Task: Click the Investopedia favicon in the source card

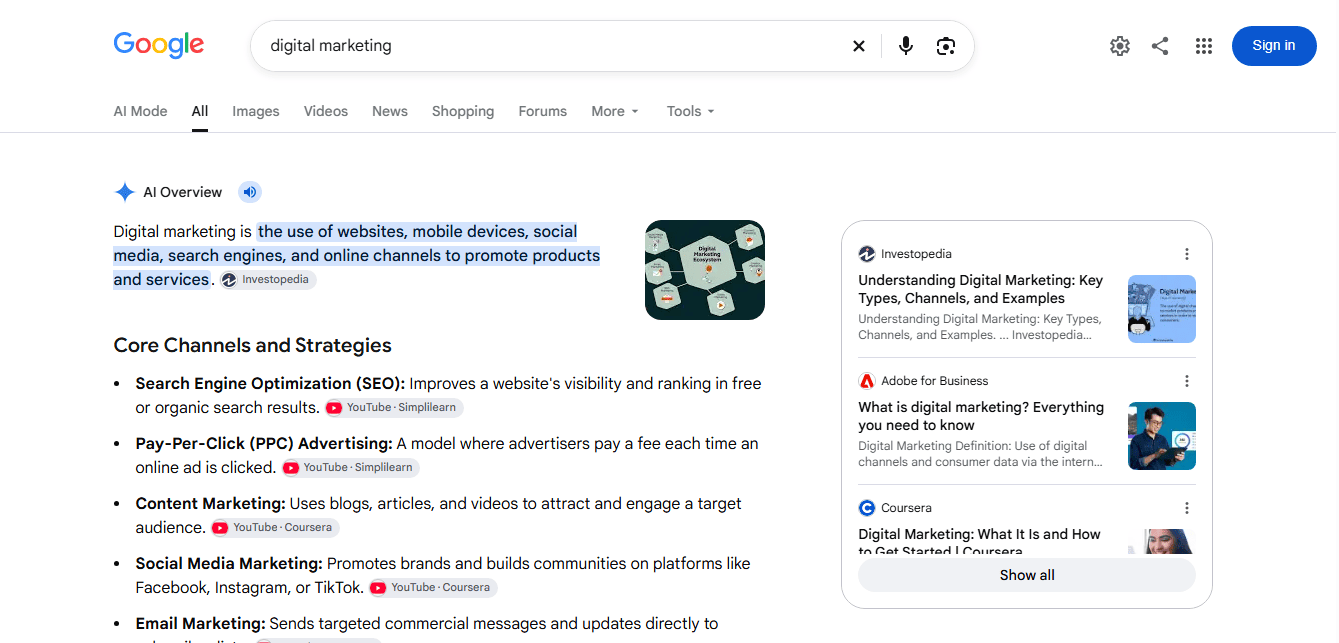Action: click(x=867, y=254)
